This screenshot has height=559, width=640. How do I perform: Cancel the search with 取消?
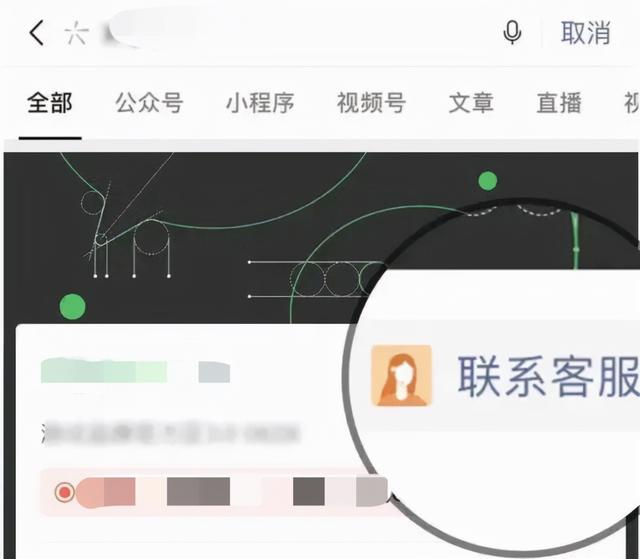pyautogui.click(x=585, y=33)
